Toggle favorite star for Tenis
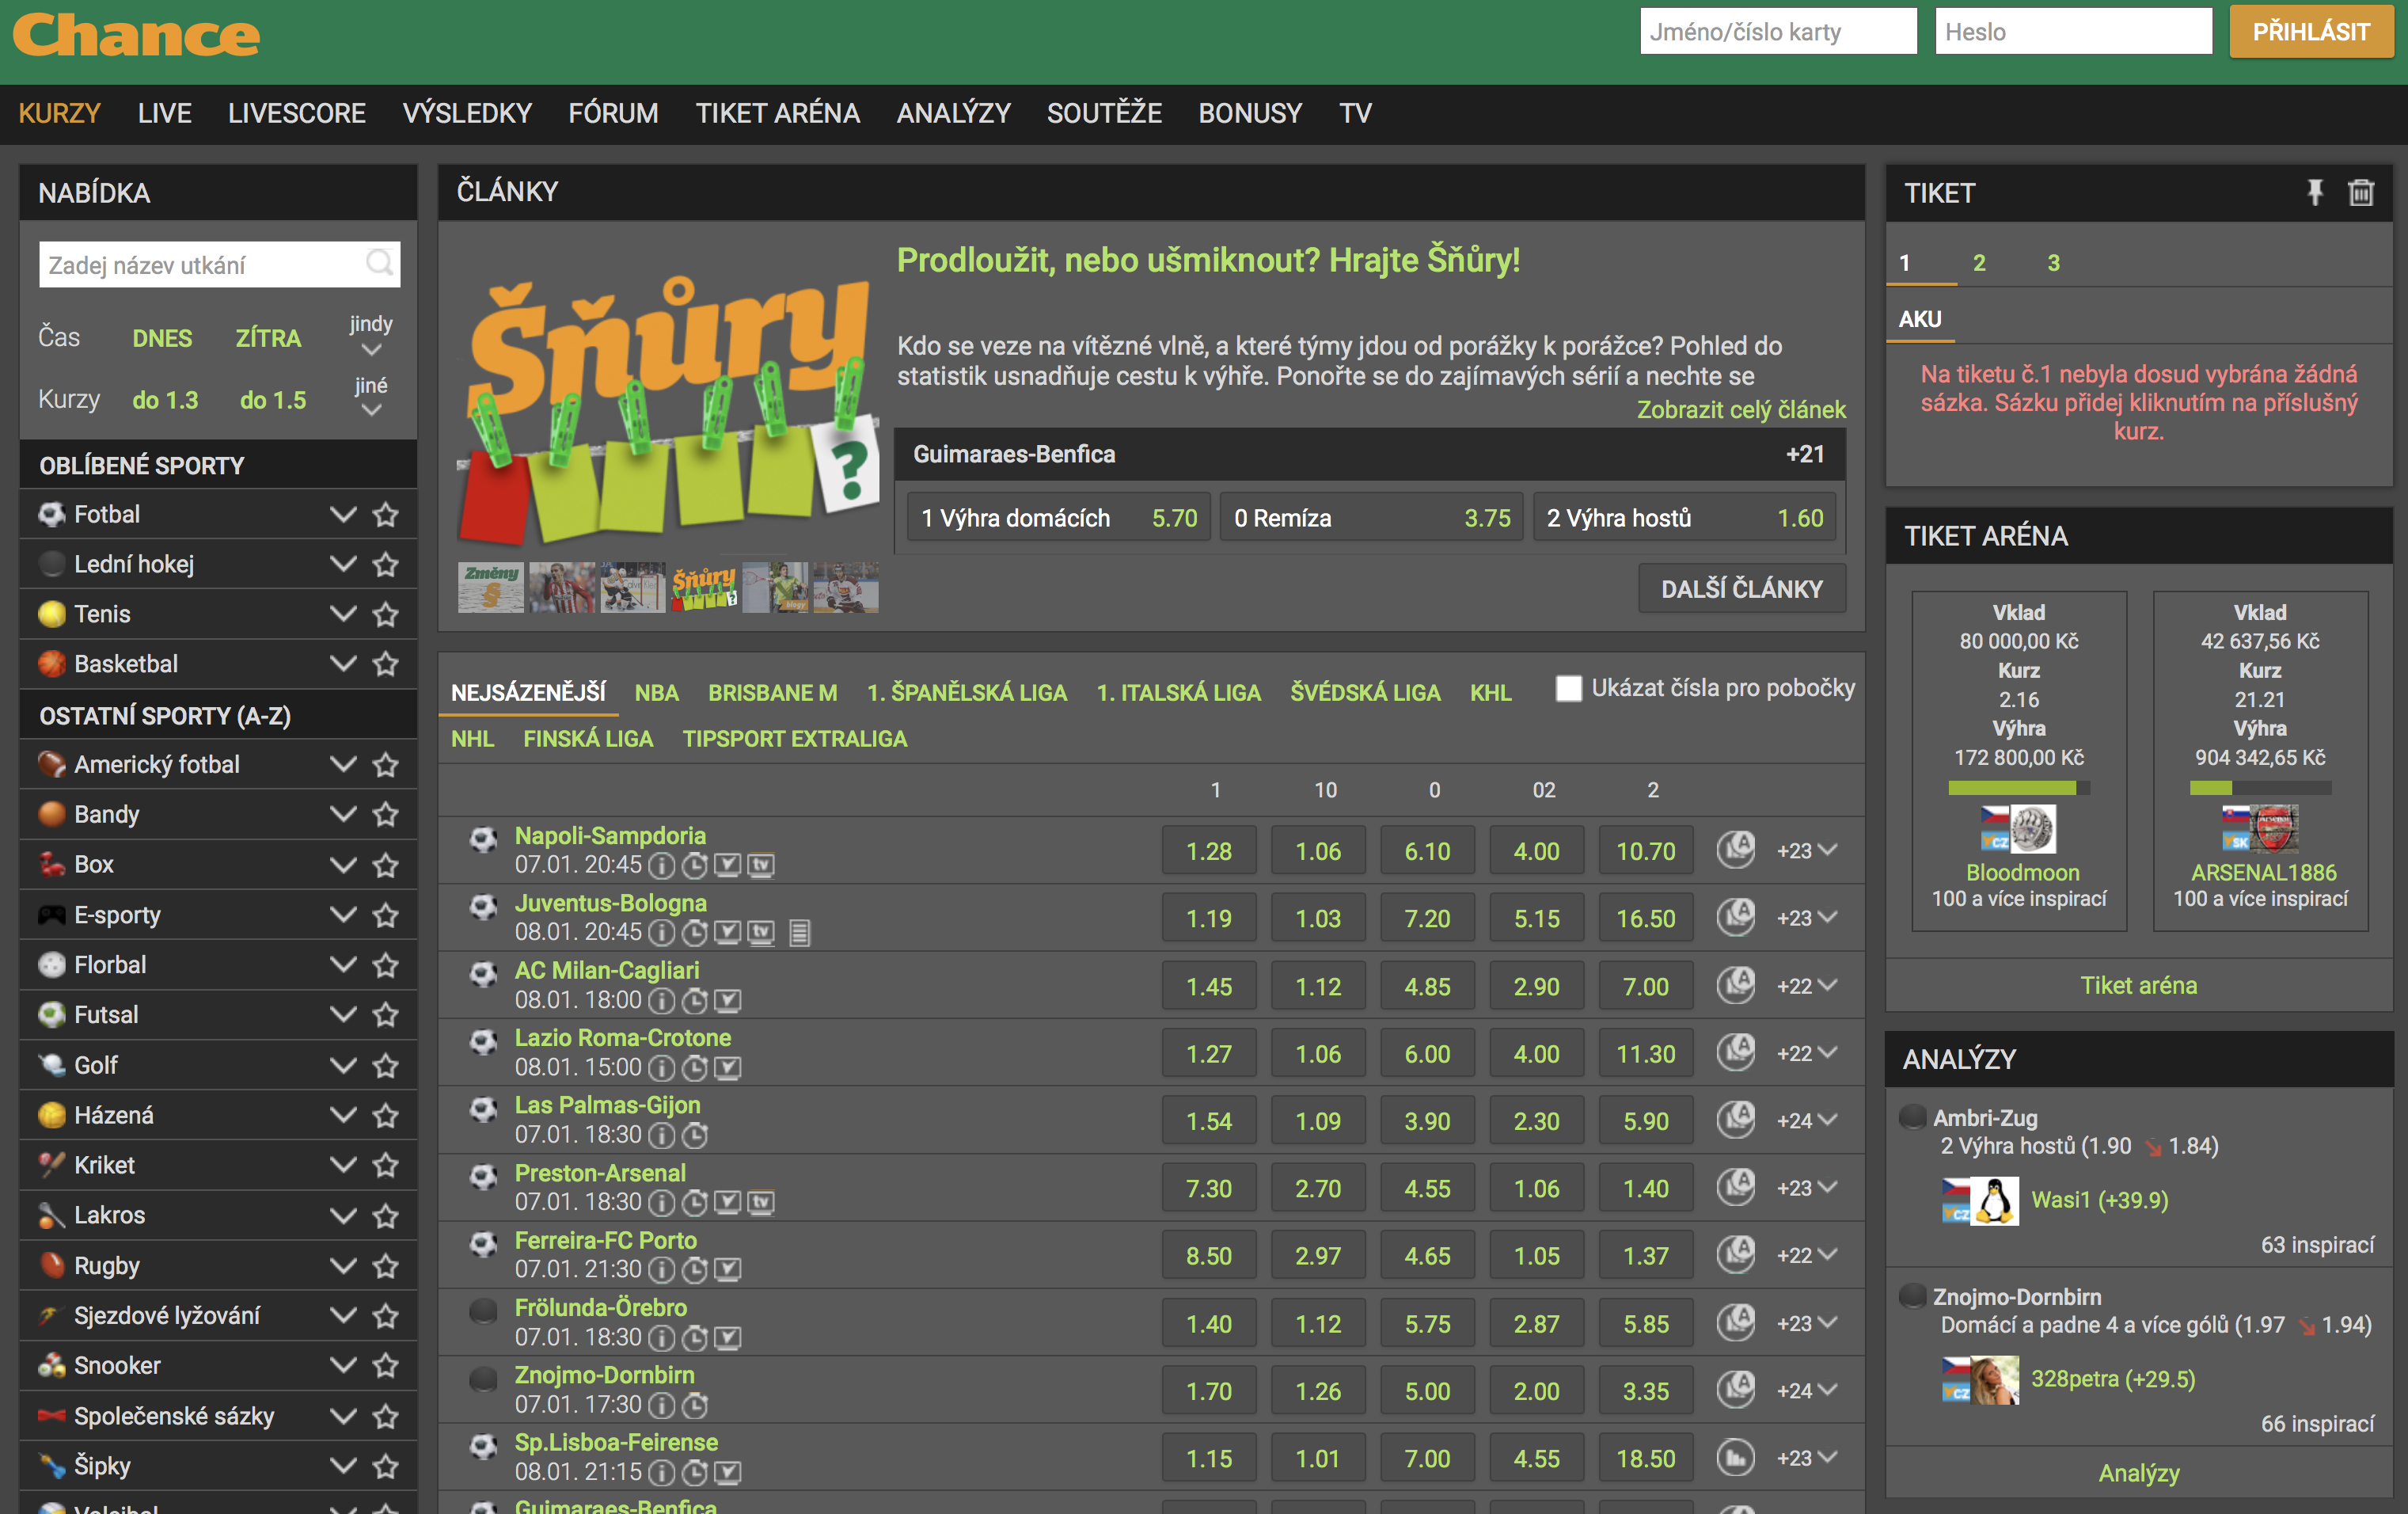Image resolution: width=2408 pixels, height=1514 pixels. (x=386, y=614)
